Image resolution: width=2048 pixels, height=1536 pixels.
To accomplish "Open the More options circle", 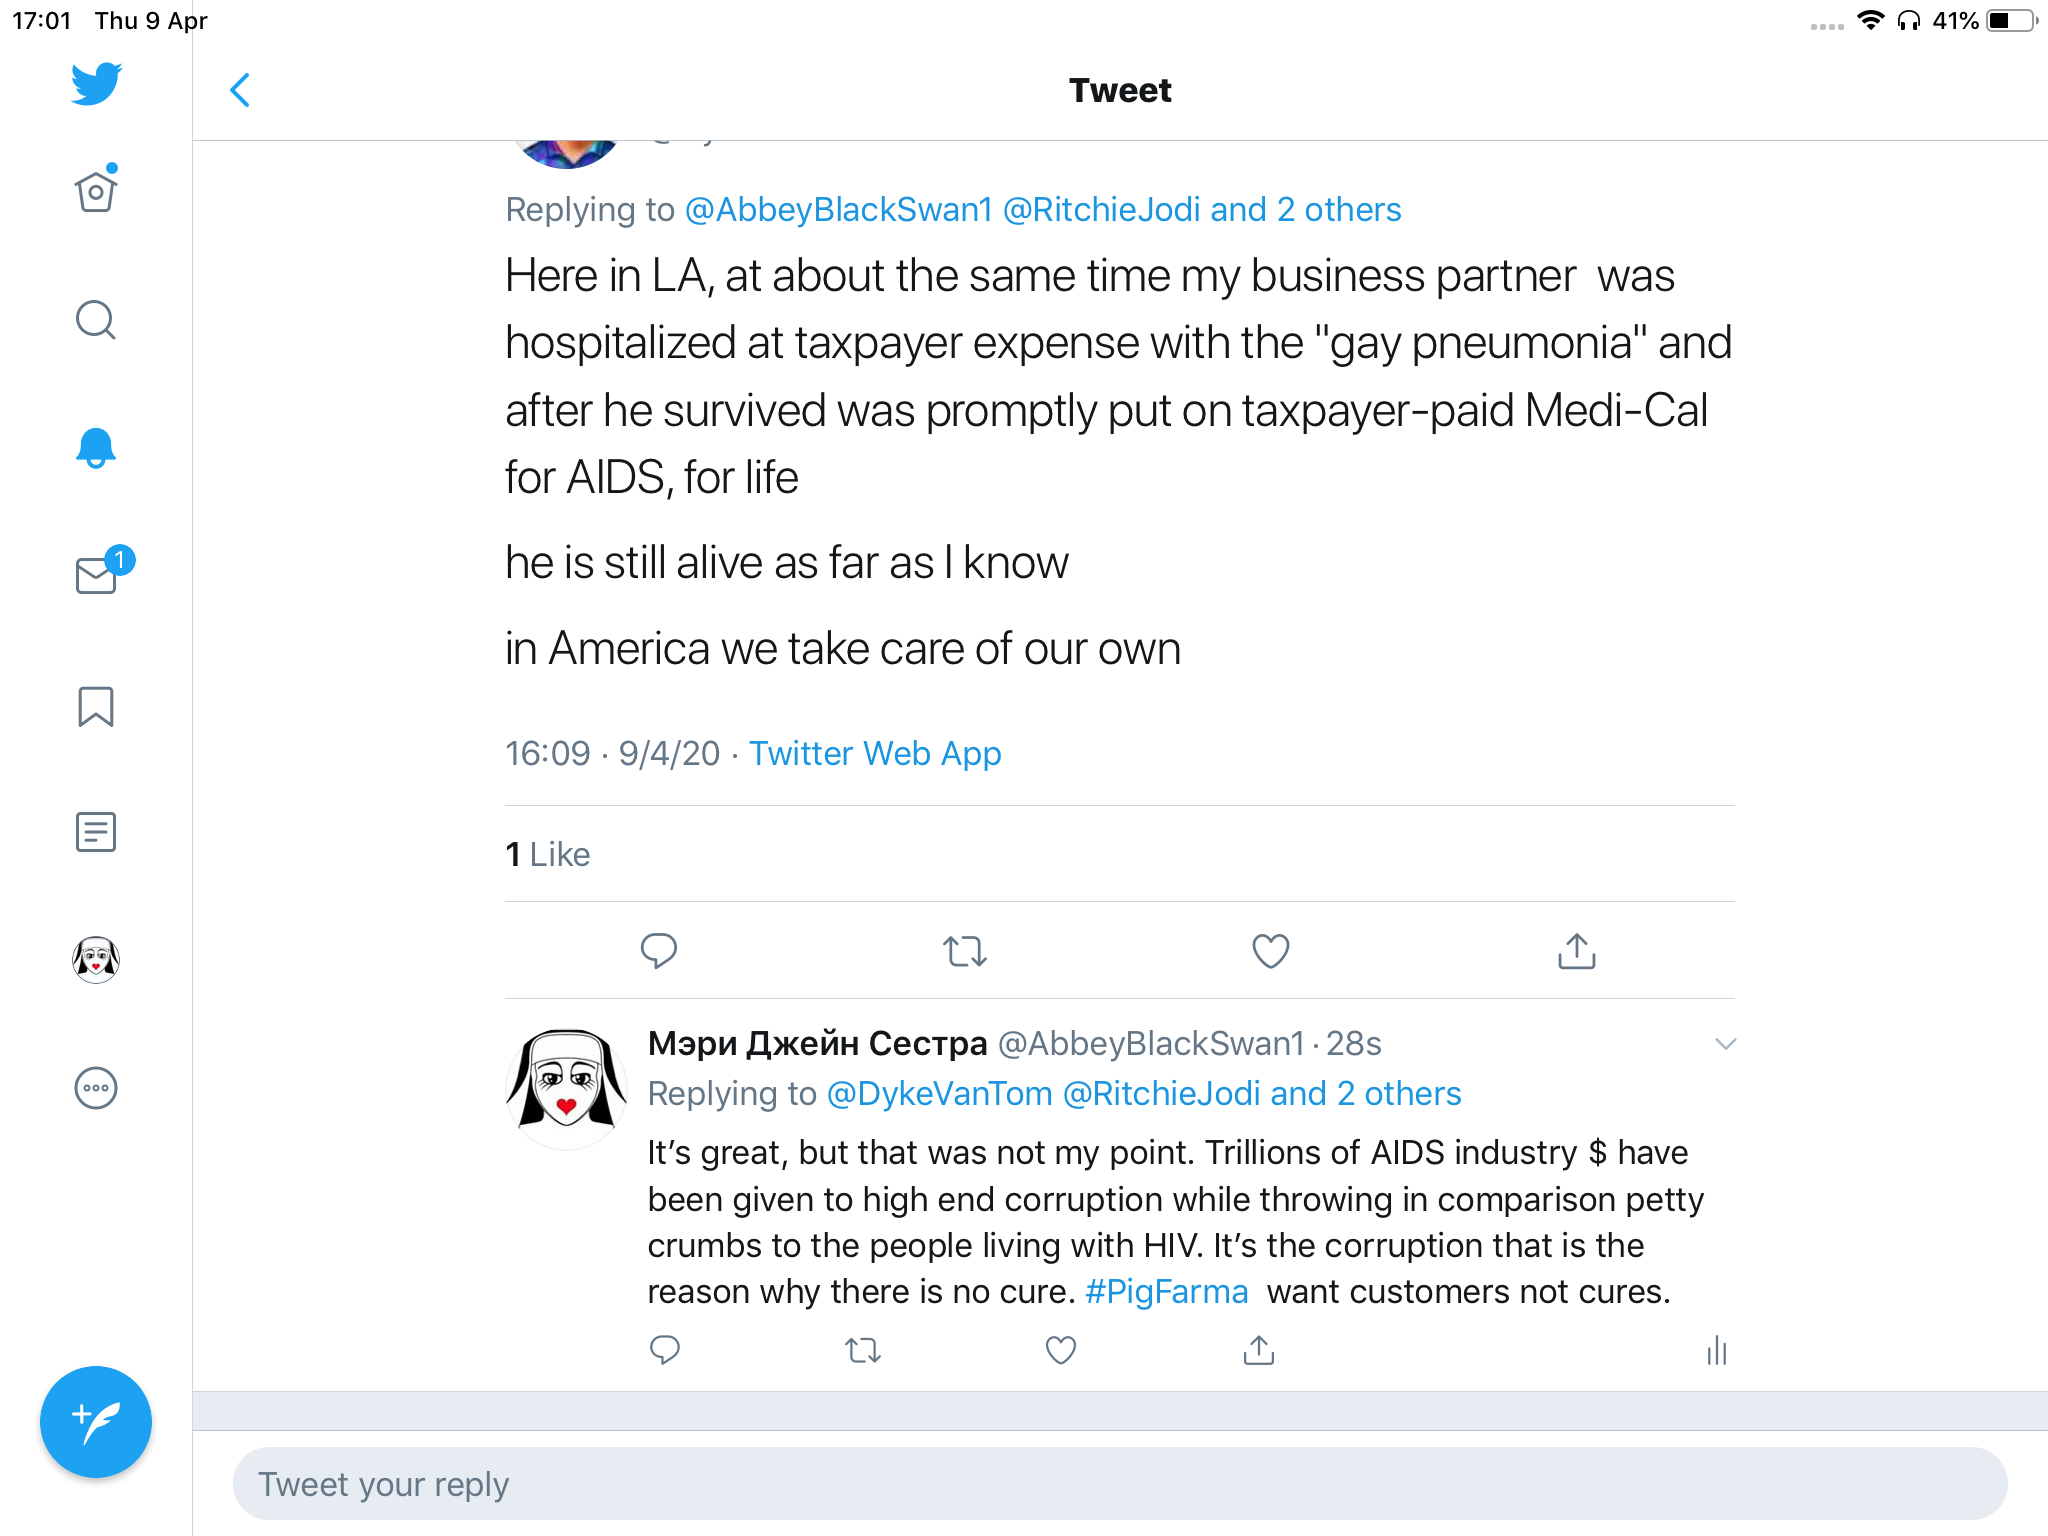I will click(96, 1088).
